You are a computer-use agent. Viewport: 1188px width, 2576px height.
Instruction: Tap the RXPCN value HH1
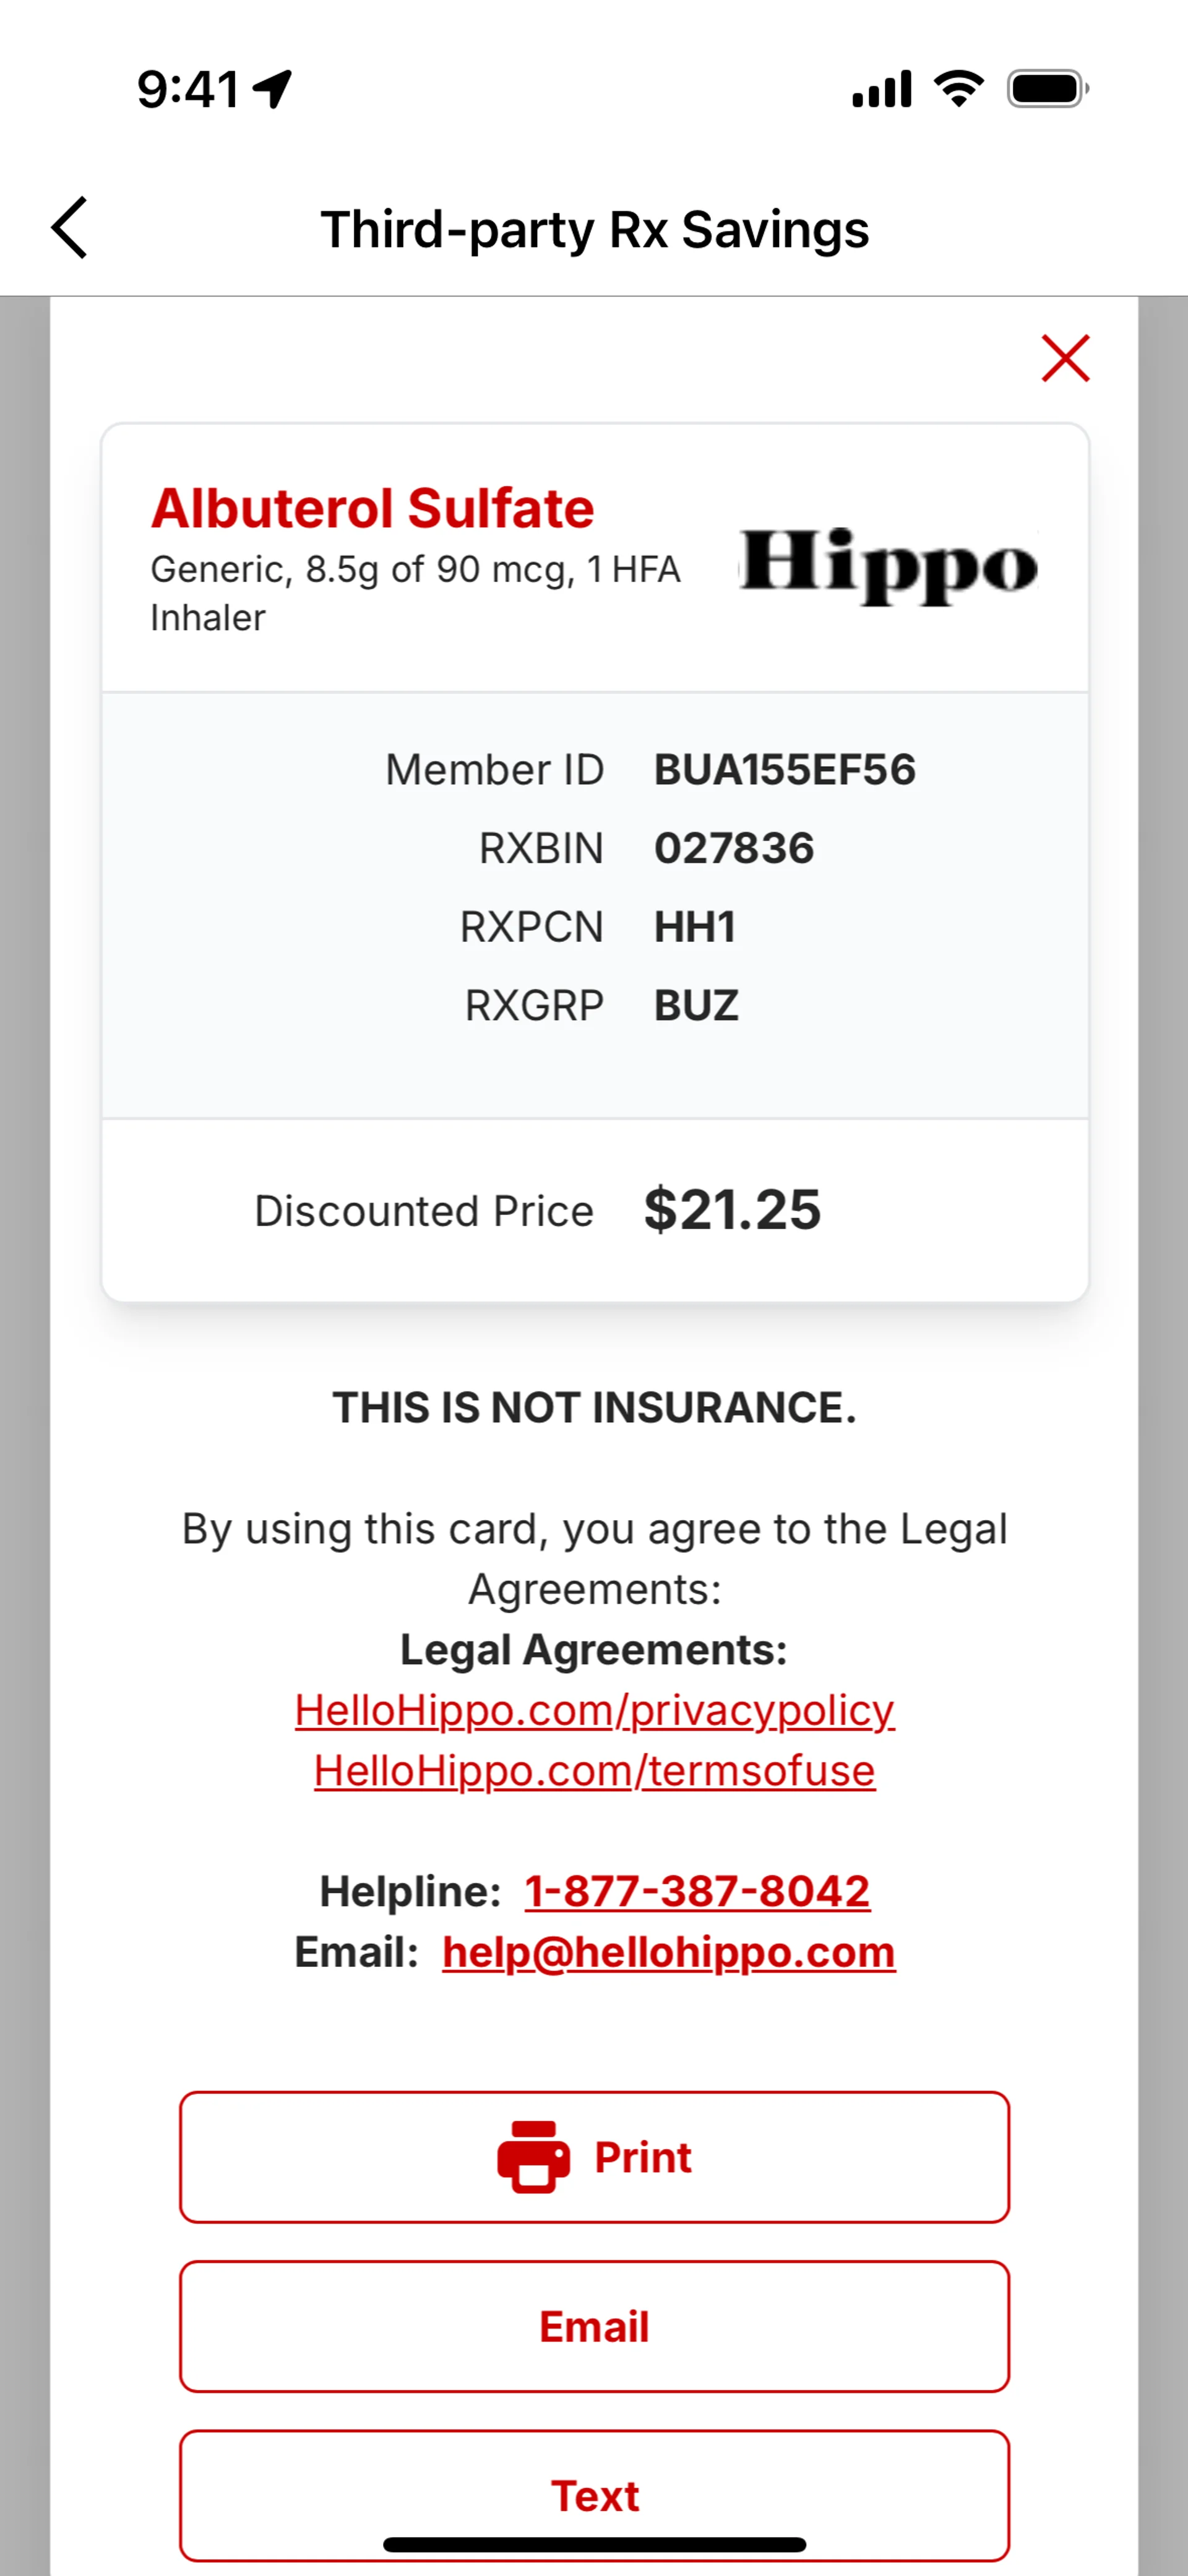click(695, 927)
